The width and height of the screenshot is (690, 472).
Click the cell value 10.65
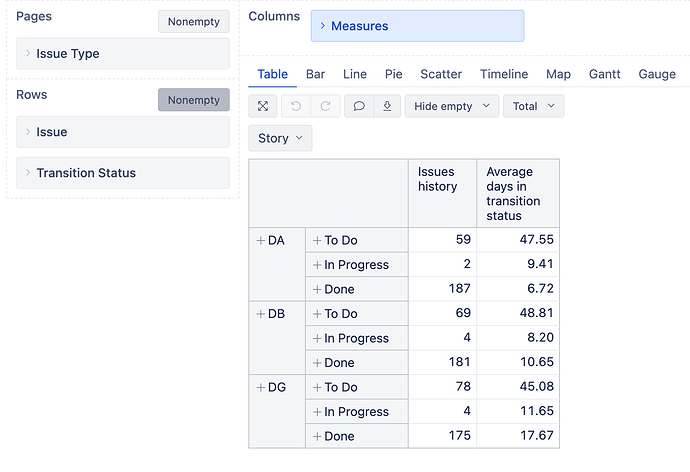537,362
